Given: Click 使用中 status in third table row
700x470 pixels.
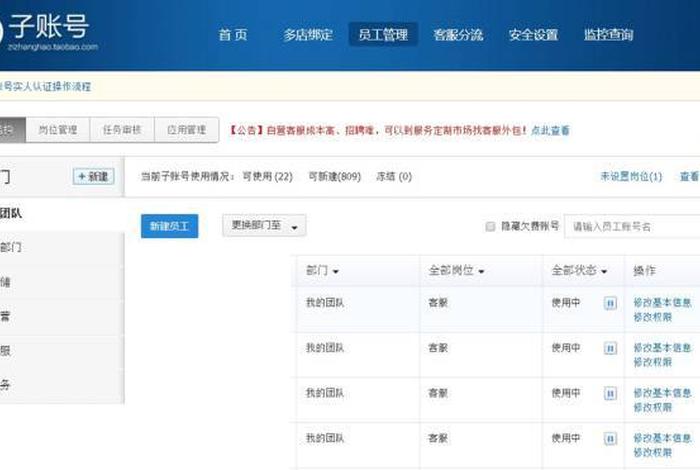Looking at the screenshot, I should [x=566, y=393].
